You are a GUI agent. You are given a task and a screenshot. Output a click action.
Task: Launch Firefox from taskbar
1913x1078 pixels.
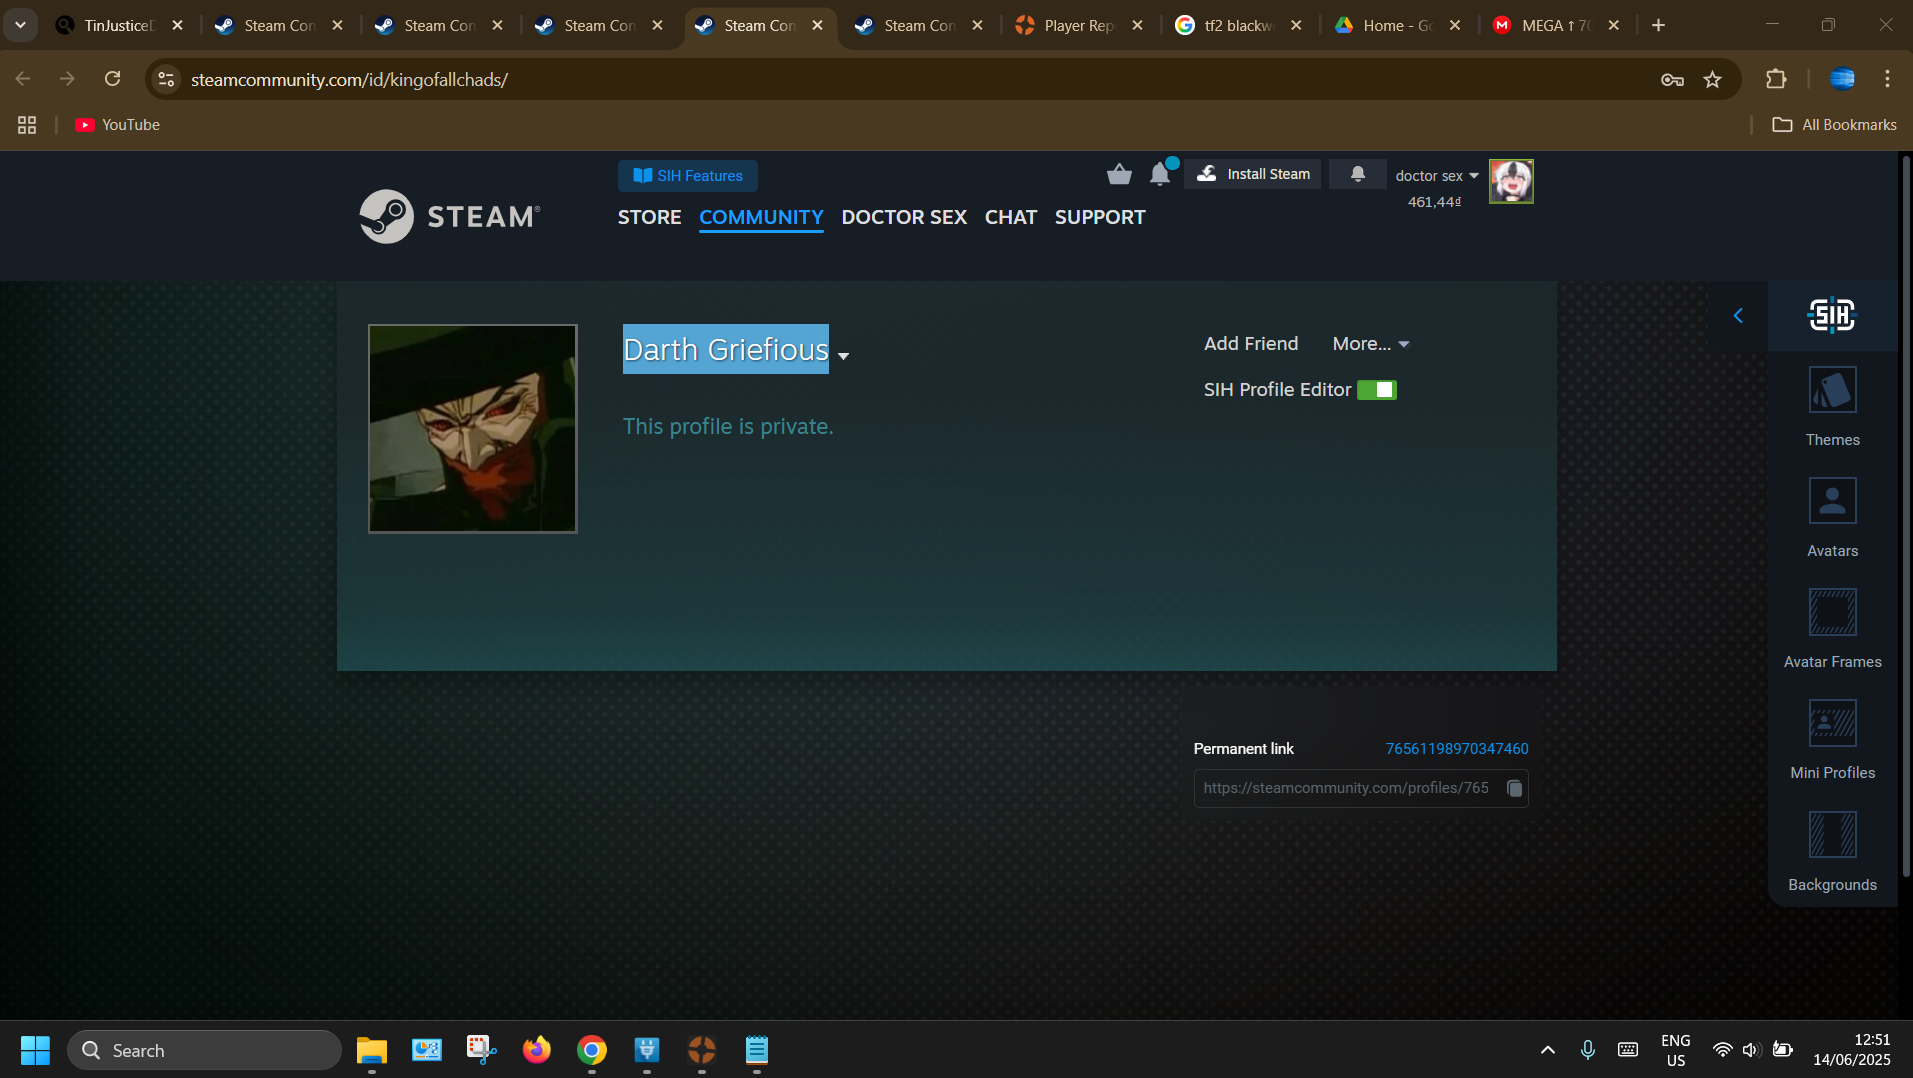point(537,1050)
